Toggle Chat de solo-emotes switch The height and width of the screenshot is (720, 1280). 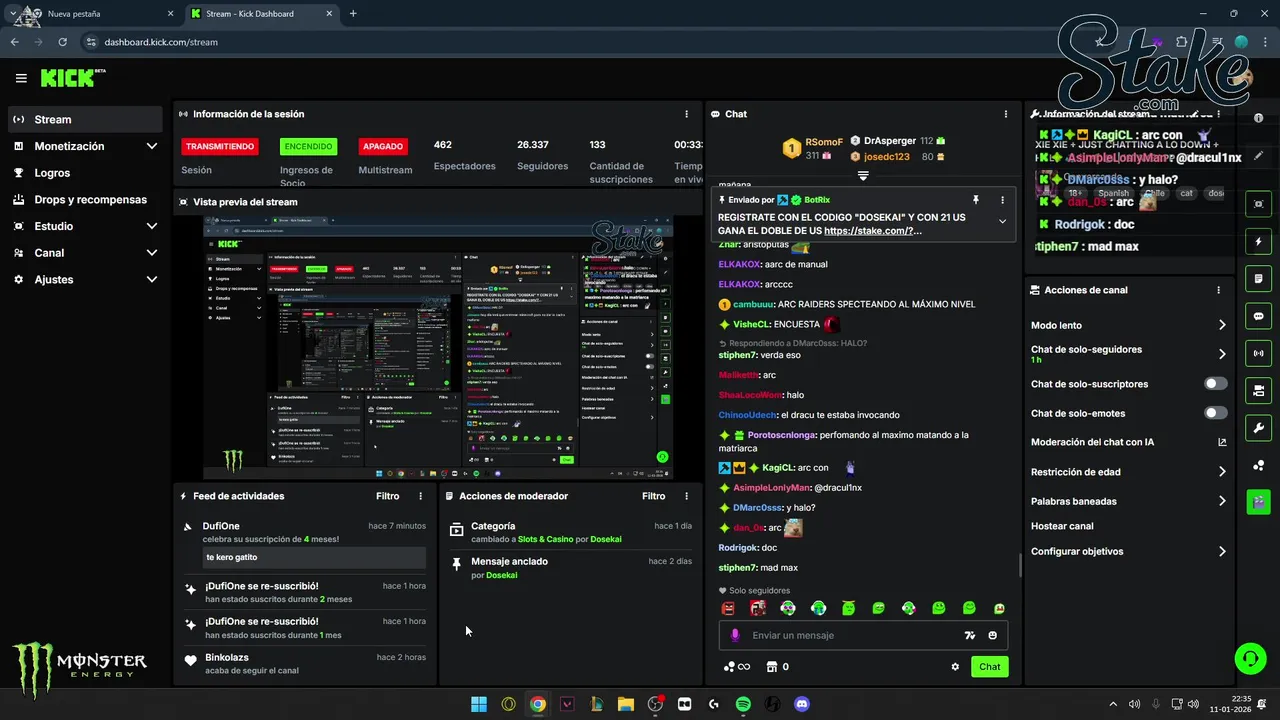coord(1216,413)
